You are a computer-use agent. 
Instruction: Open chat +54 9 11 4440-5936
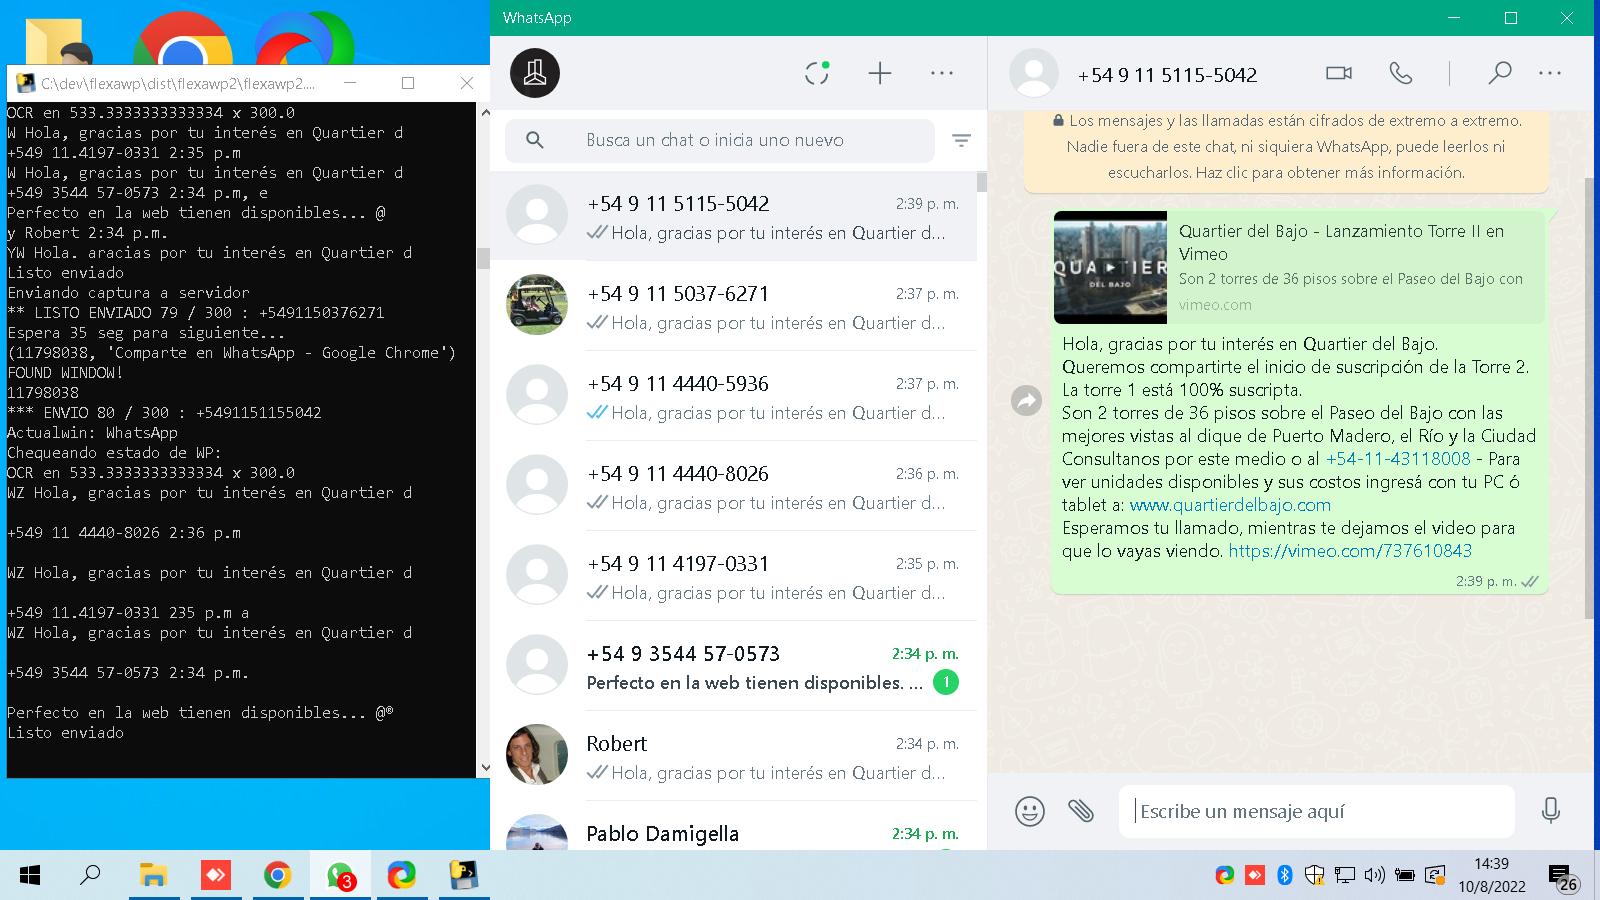[733, 396]
